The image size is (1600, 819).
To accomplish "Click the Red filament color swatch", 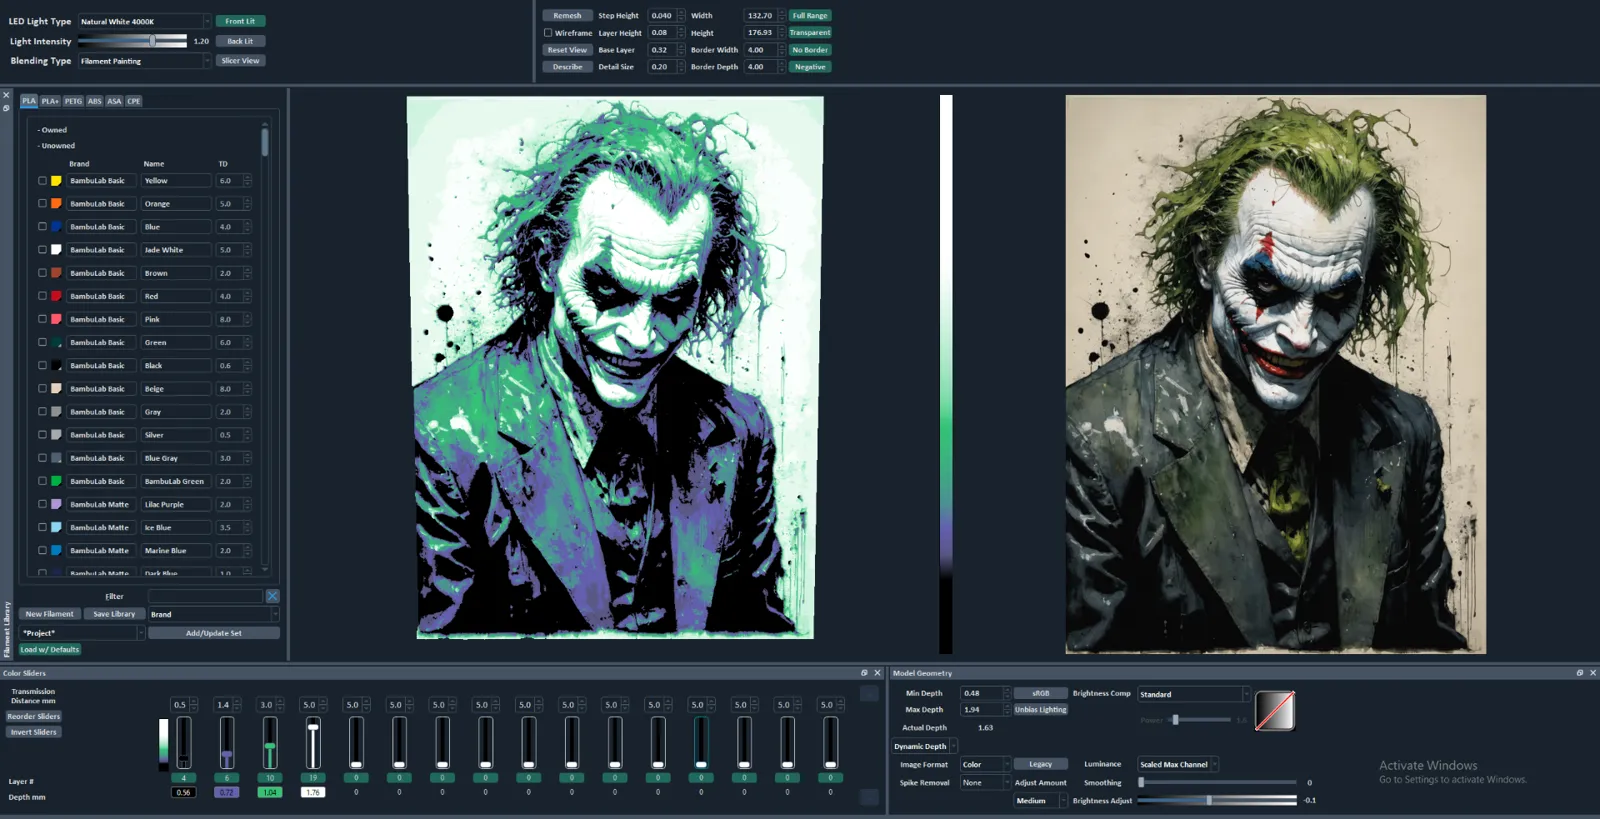I will point(56,296).
